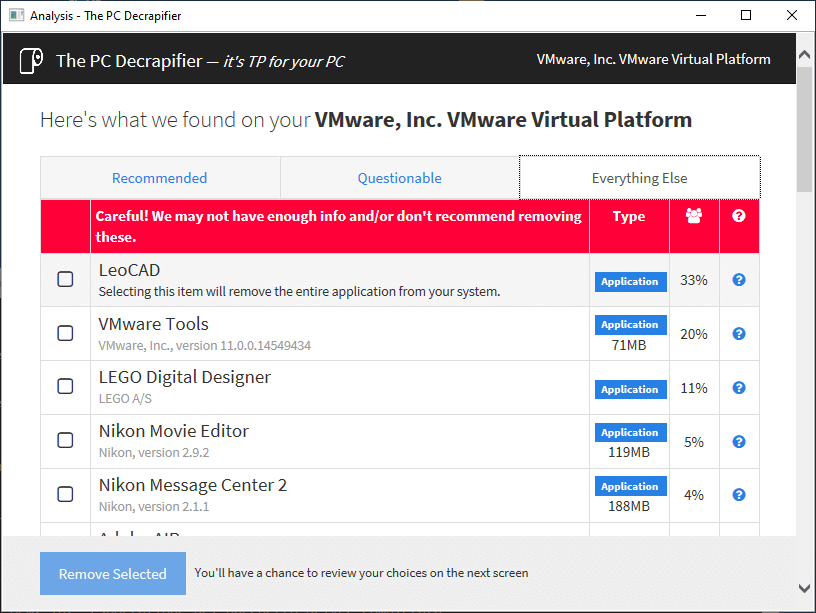
Task: Tick the LEGO Digital Designer checkbox
Action: coord(65,386)
